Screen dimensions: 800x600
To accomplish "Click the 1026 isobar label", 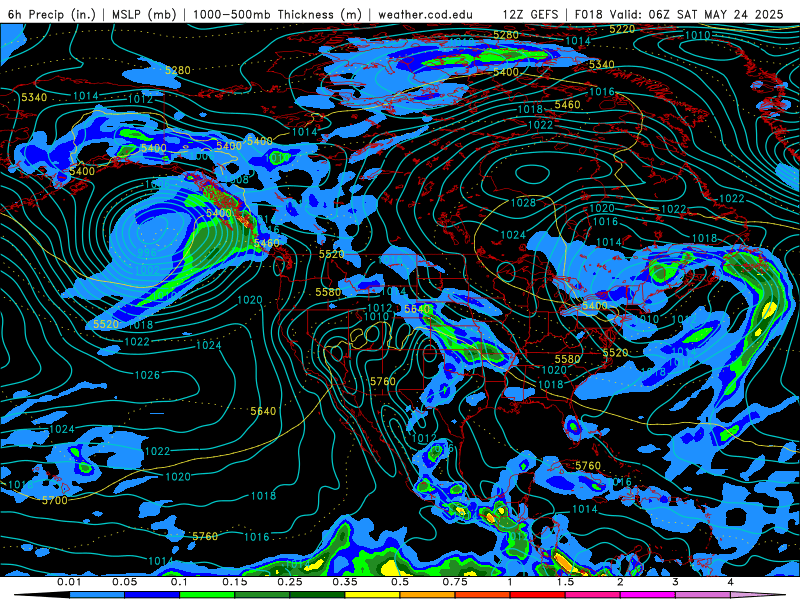I will [x=147, y=375].
